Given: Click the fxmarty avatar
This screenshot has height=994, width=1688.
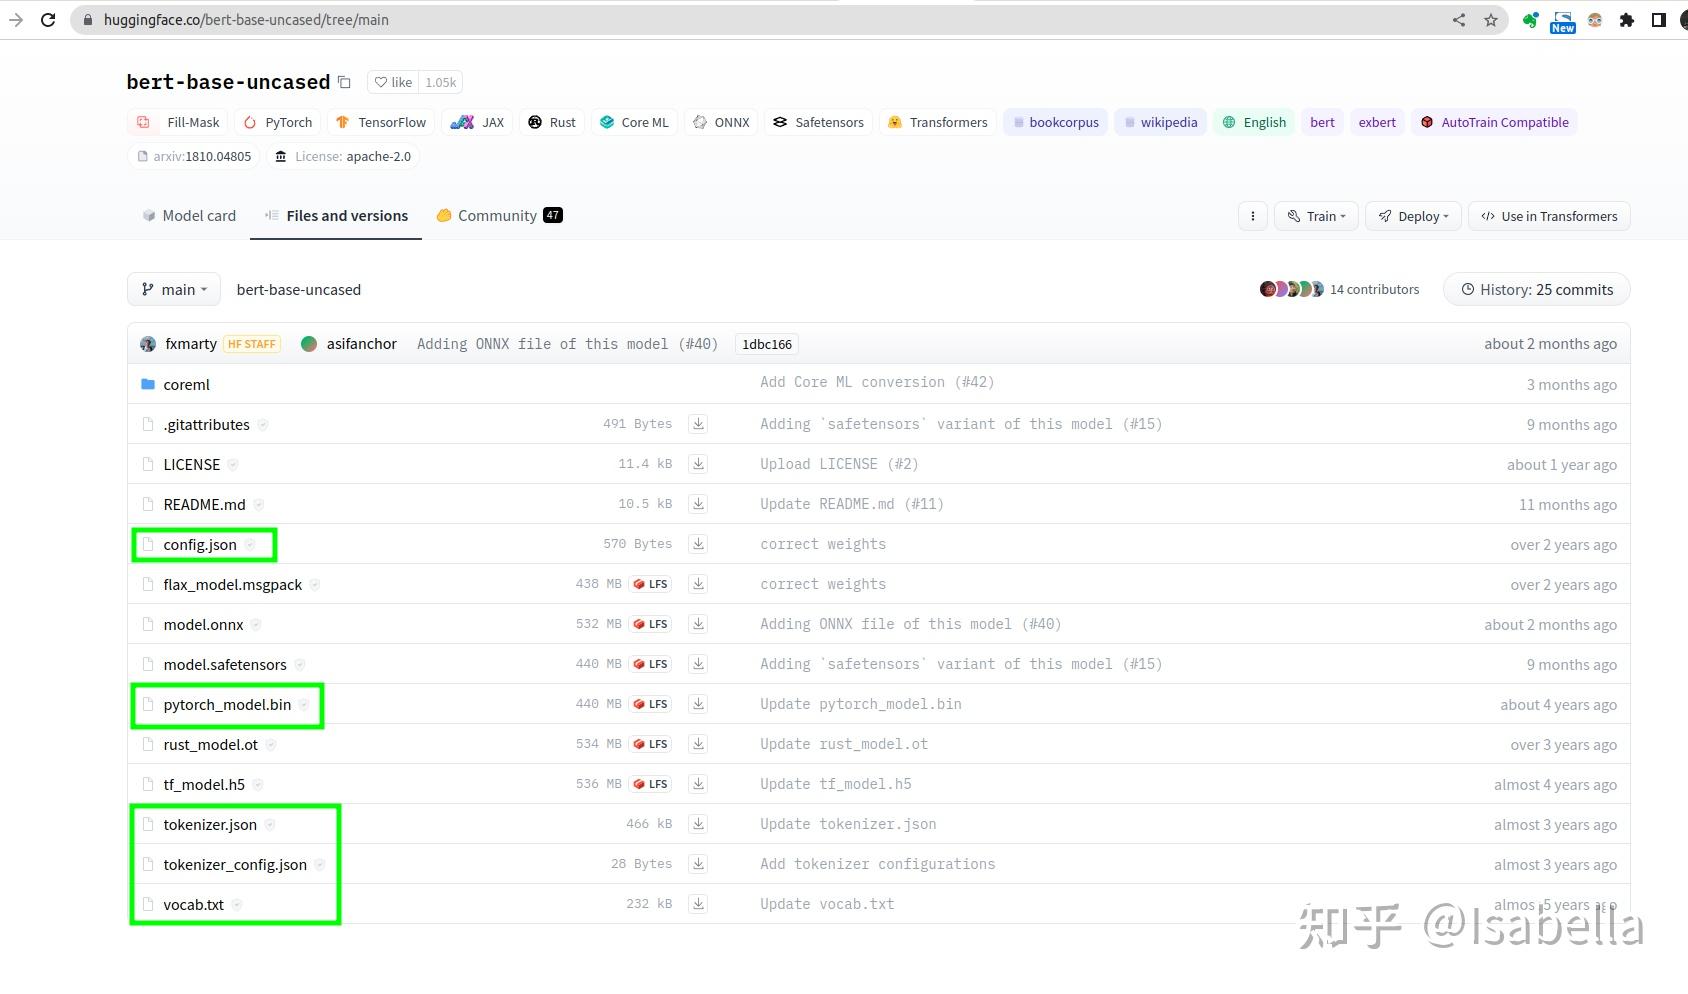Looking at the screenshot, I should click(x=148, y=344).
